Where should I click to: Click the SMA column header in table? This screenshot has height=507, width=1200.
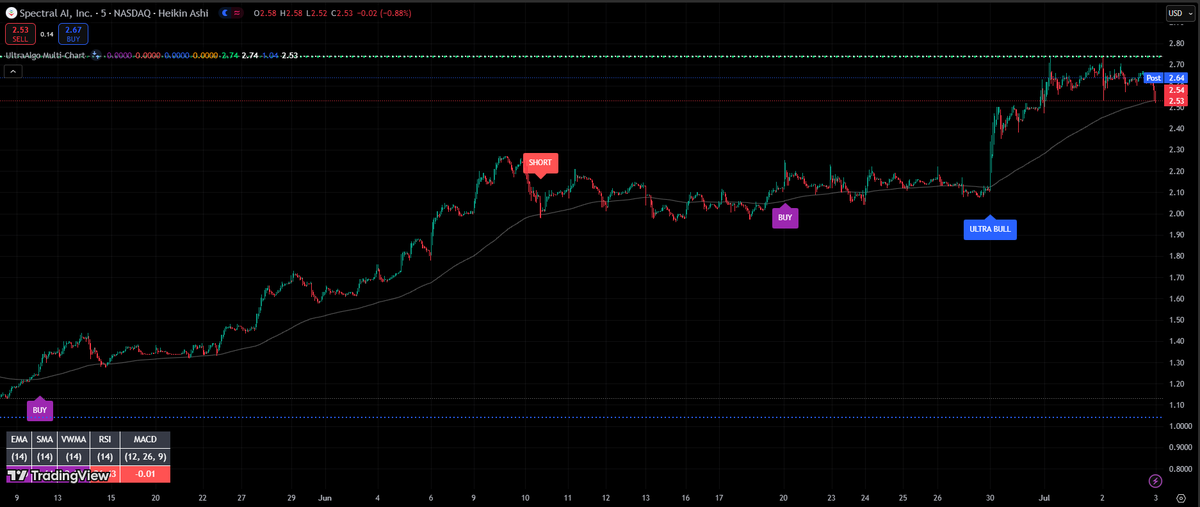(44, 439)
